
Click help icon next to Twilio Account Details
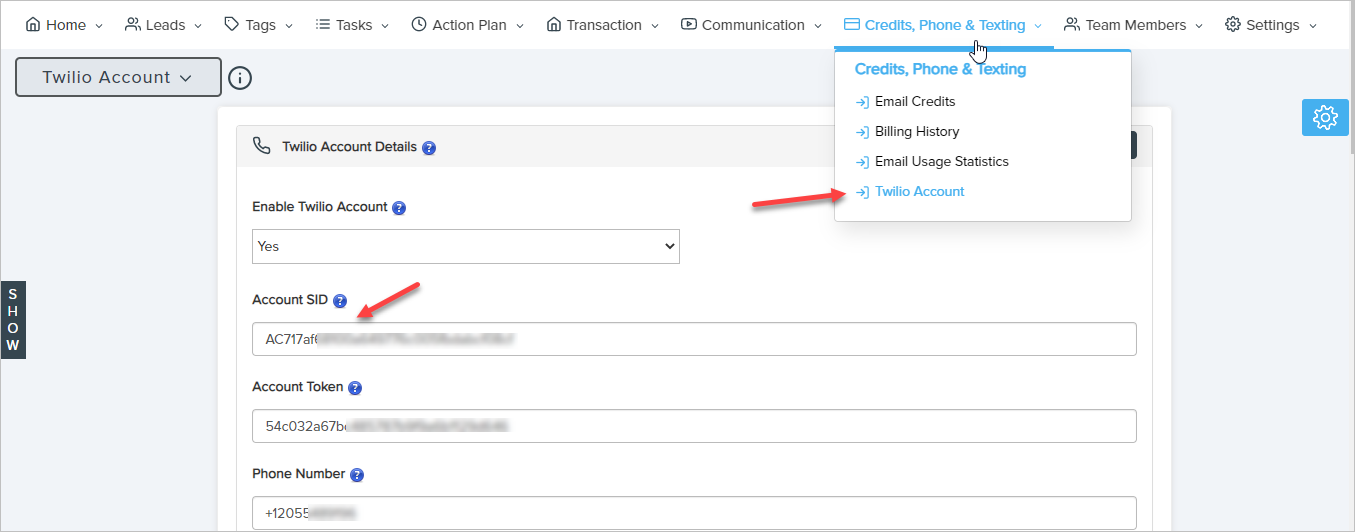point(429,147)
